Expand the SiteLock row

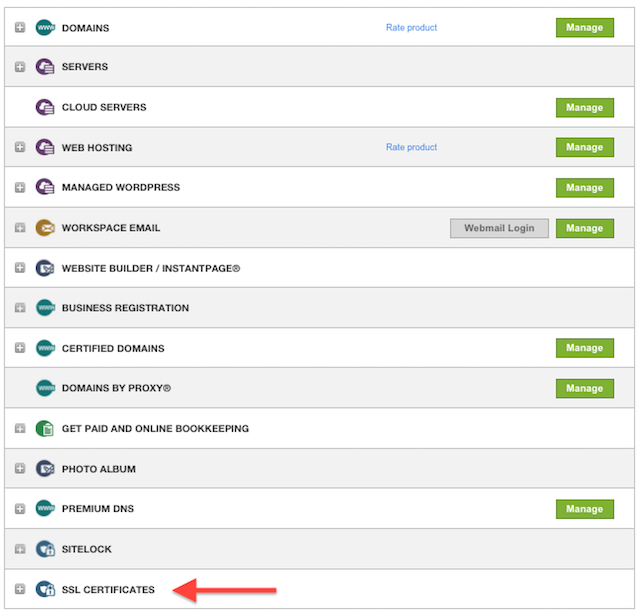[20, 549]
